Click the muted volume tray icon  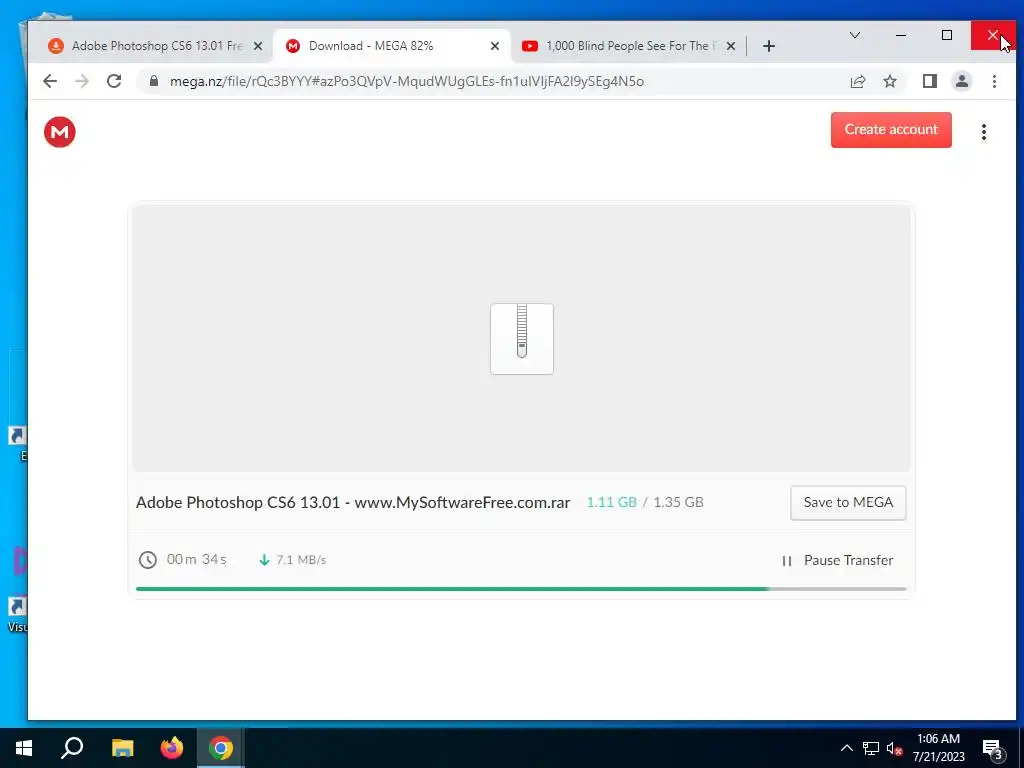(x=894, y=748)
